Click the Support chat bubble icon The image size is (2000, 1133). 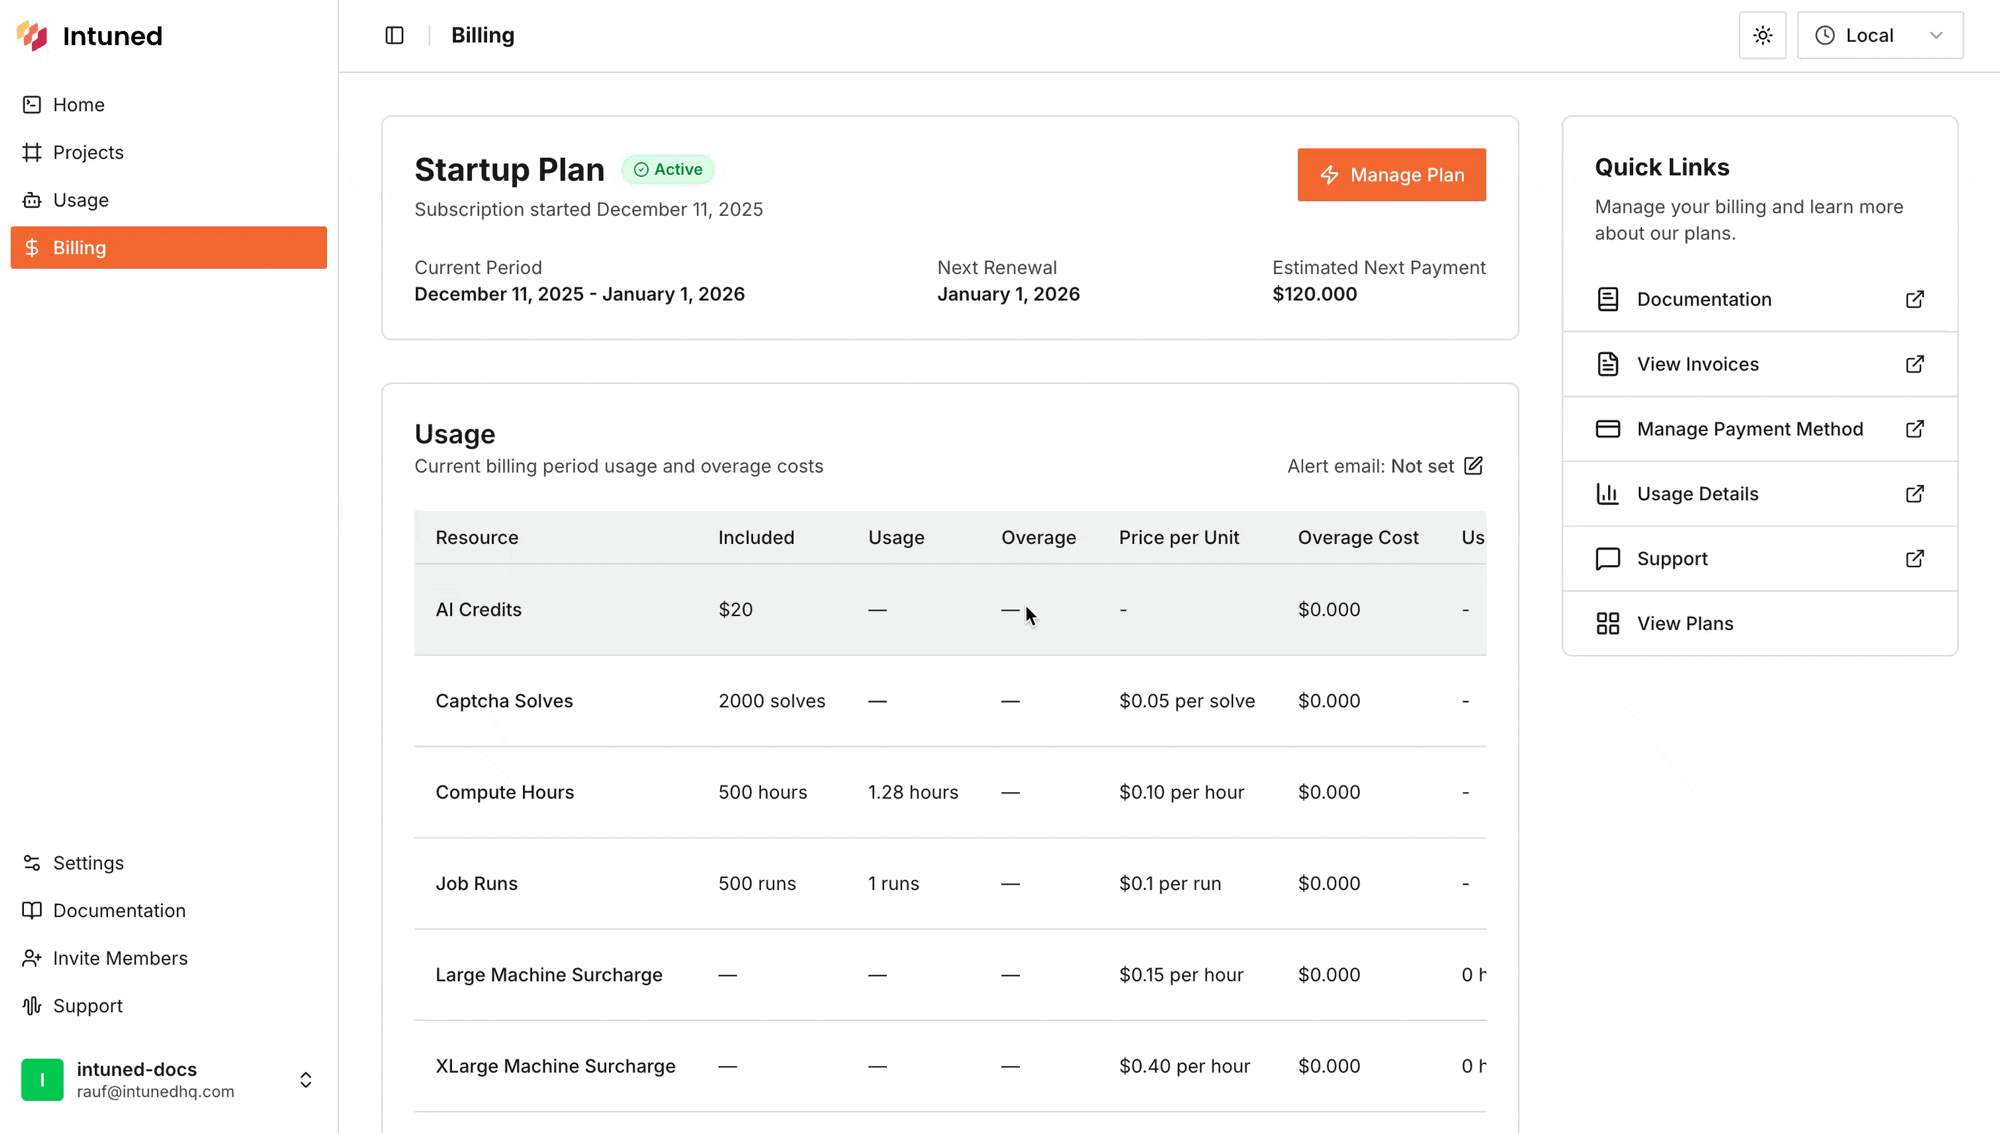tap(1607, 559)
